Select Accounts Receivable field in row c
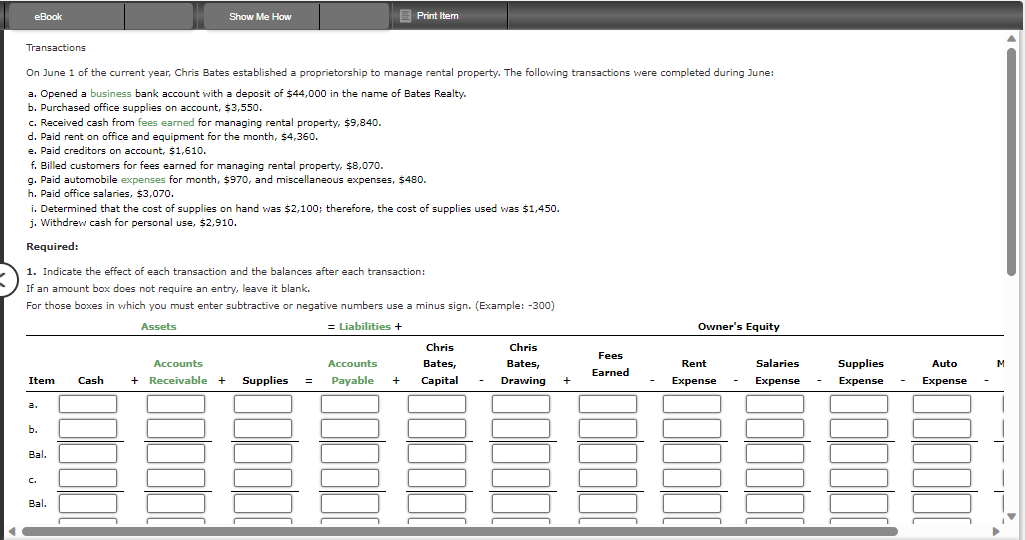Image resolution: width=1025 pixels, height=540 pixels. (x=176, y=479)
